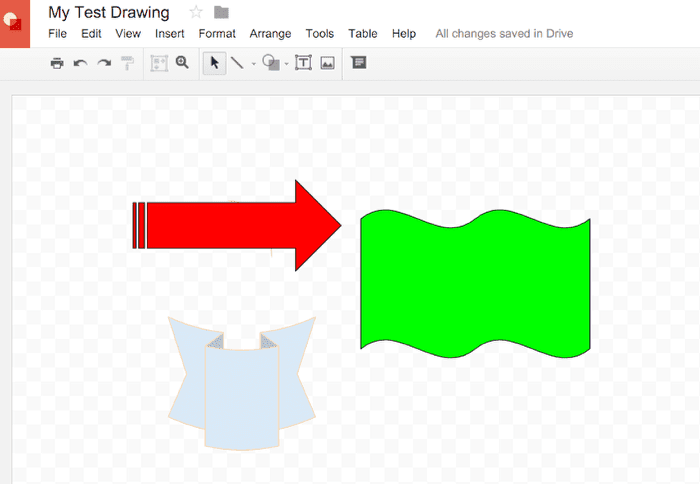The width and height of the screenshot is (700, 484).
Task: Undo the last action
Action: pos(80,63)
